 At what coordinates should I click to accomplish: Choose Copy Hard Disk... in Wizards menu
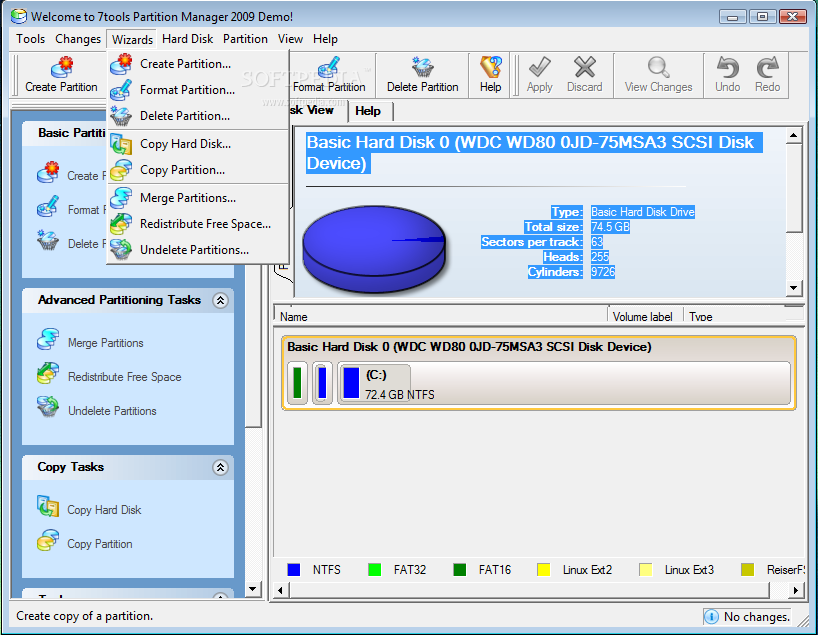[198, 144]
